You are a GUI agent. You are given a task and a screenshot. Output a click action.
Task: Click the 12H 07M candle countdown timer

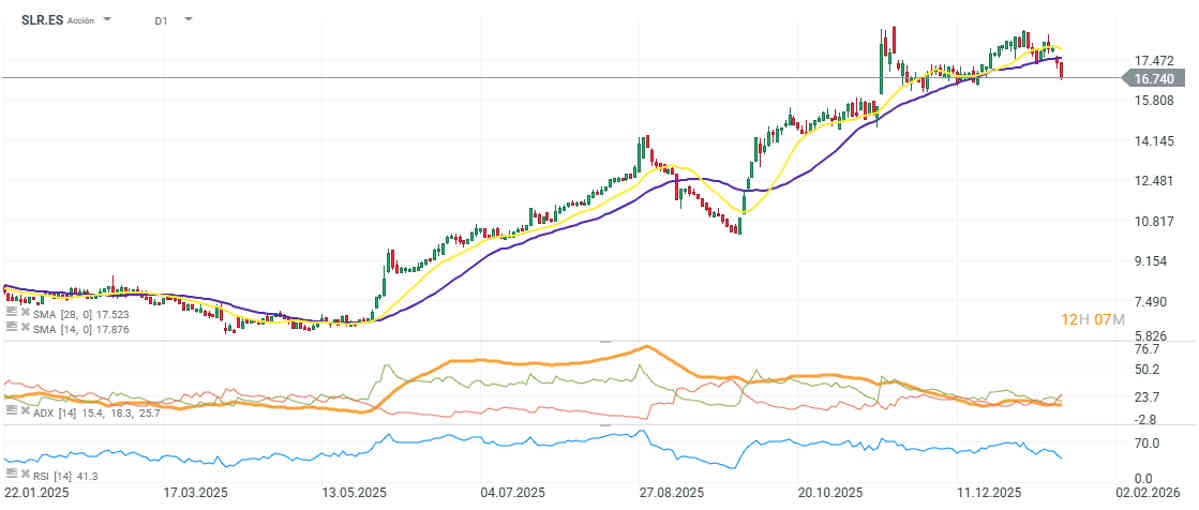(1093, 319)
